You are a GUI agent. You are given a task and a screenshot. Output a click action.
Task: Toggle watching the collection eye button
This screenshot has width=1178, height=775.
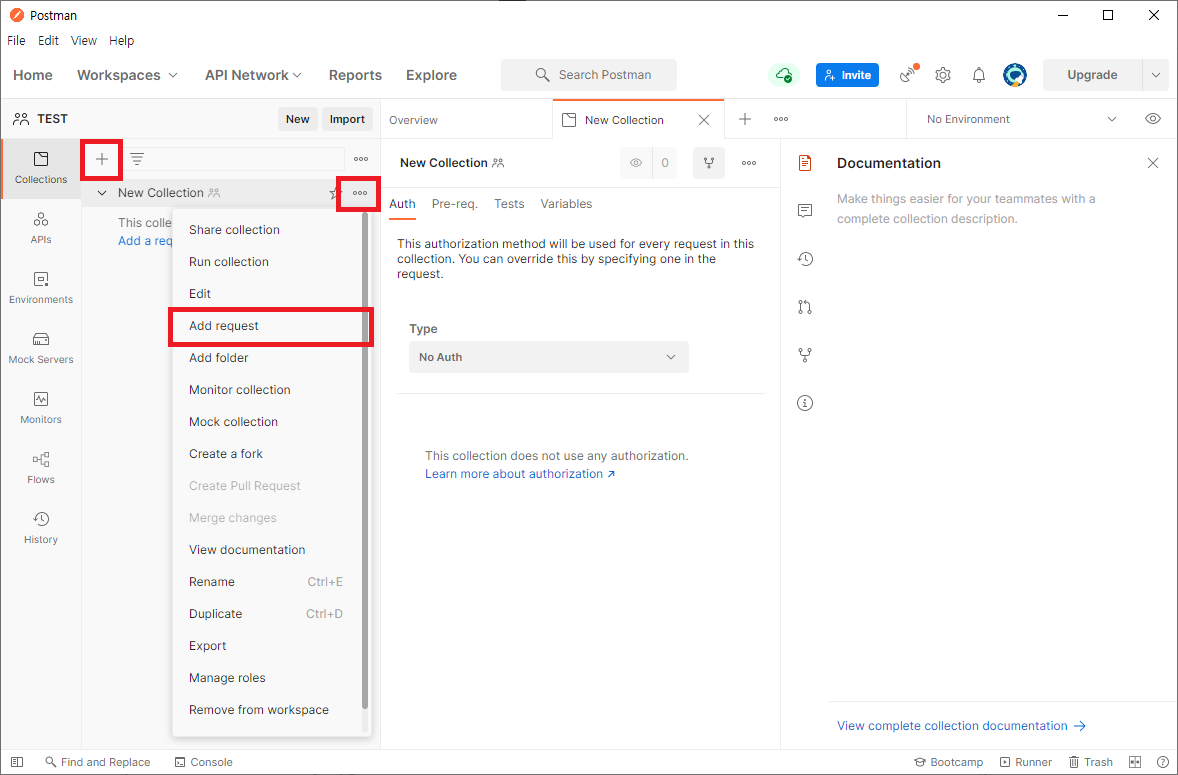(636, 163)
